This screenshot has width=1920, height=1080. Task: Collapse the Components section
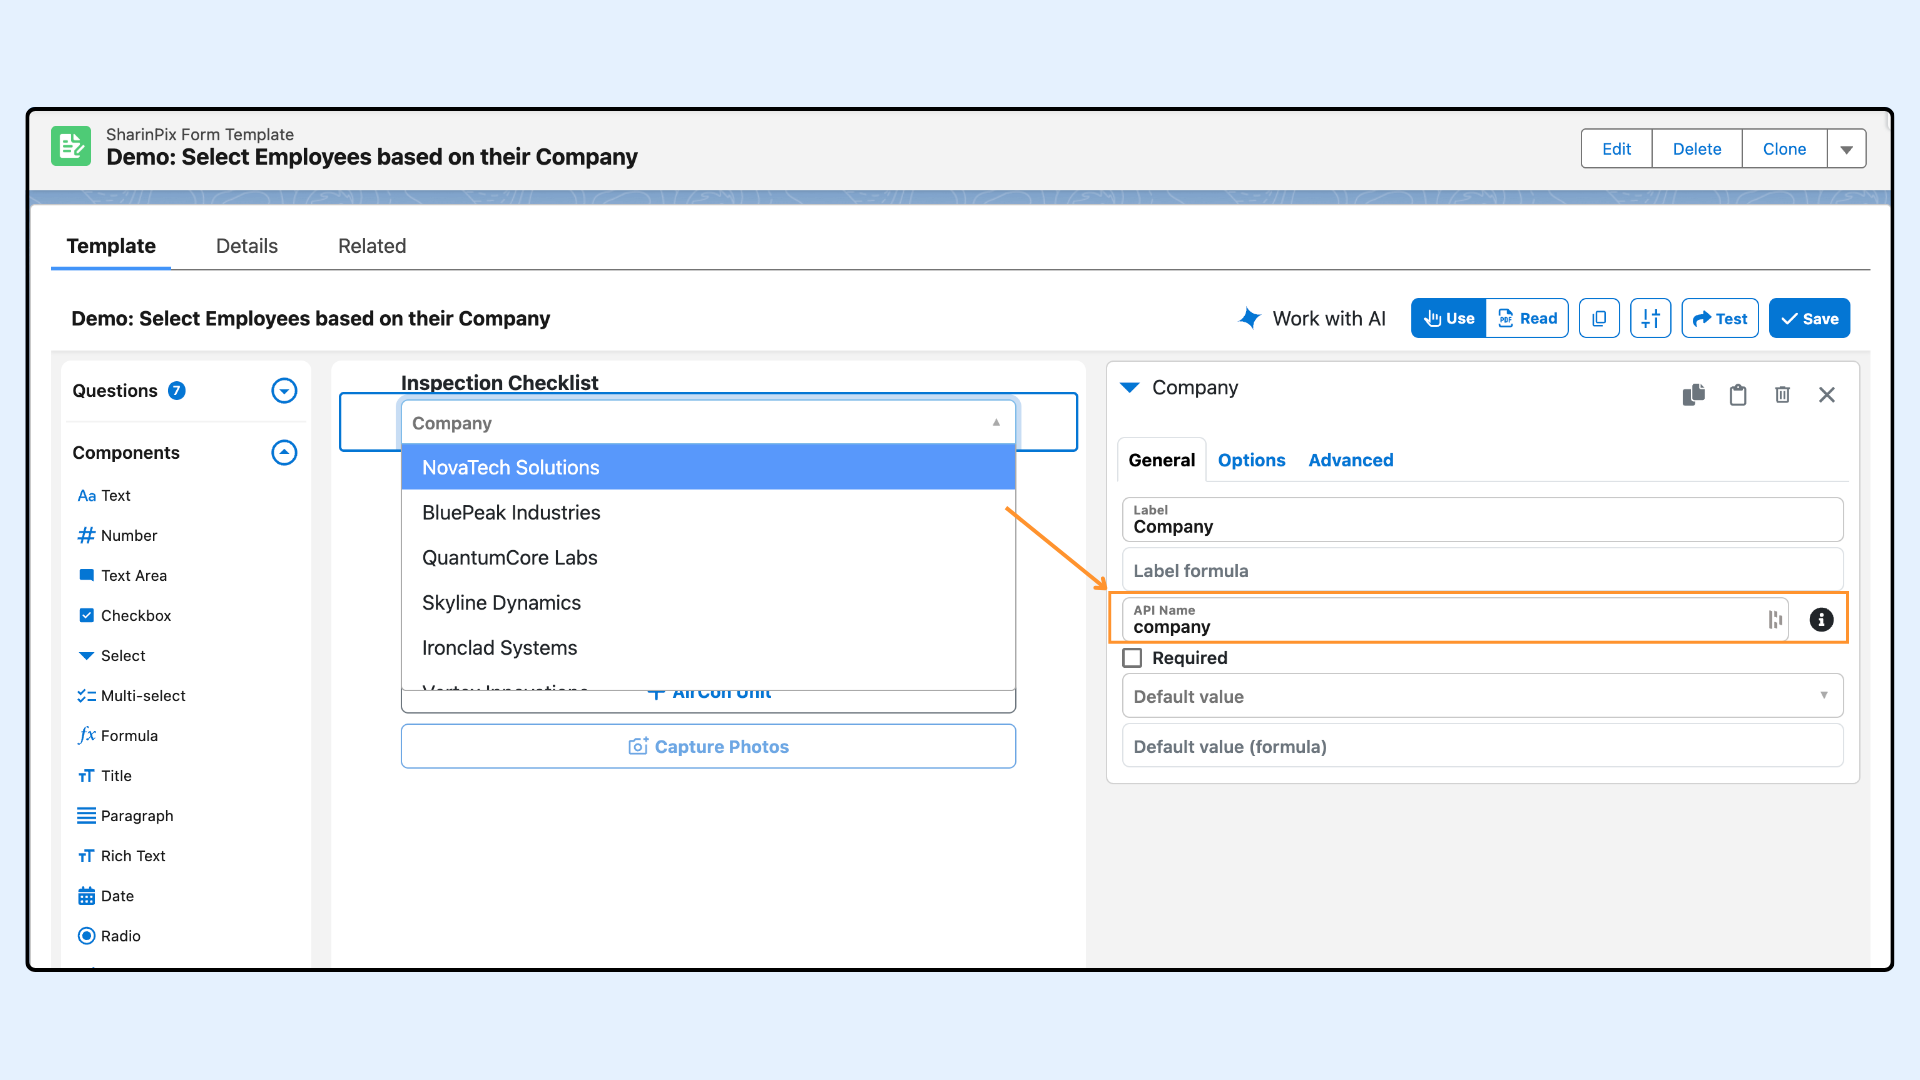[284, 453]
